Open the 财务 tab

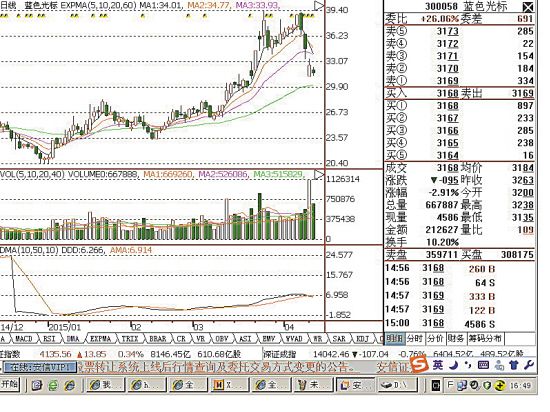[x=456, y=339]
